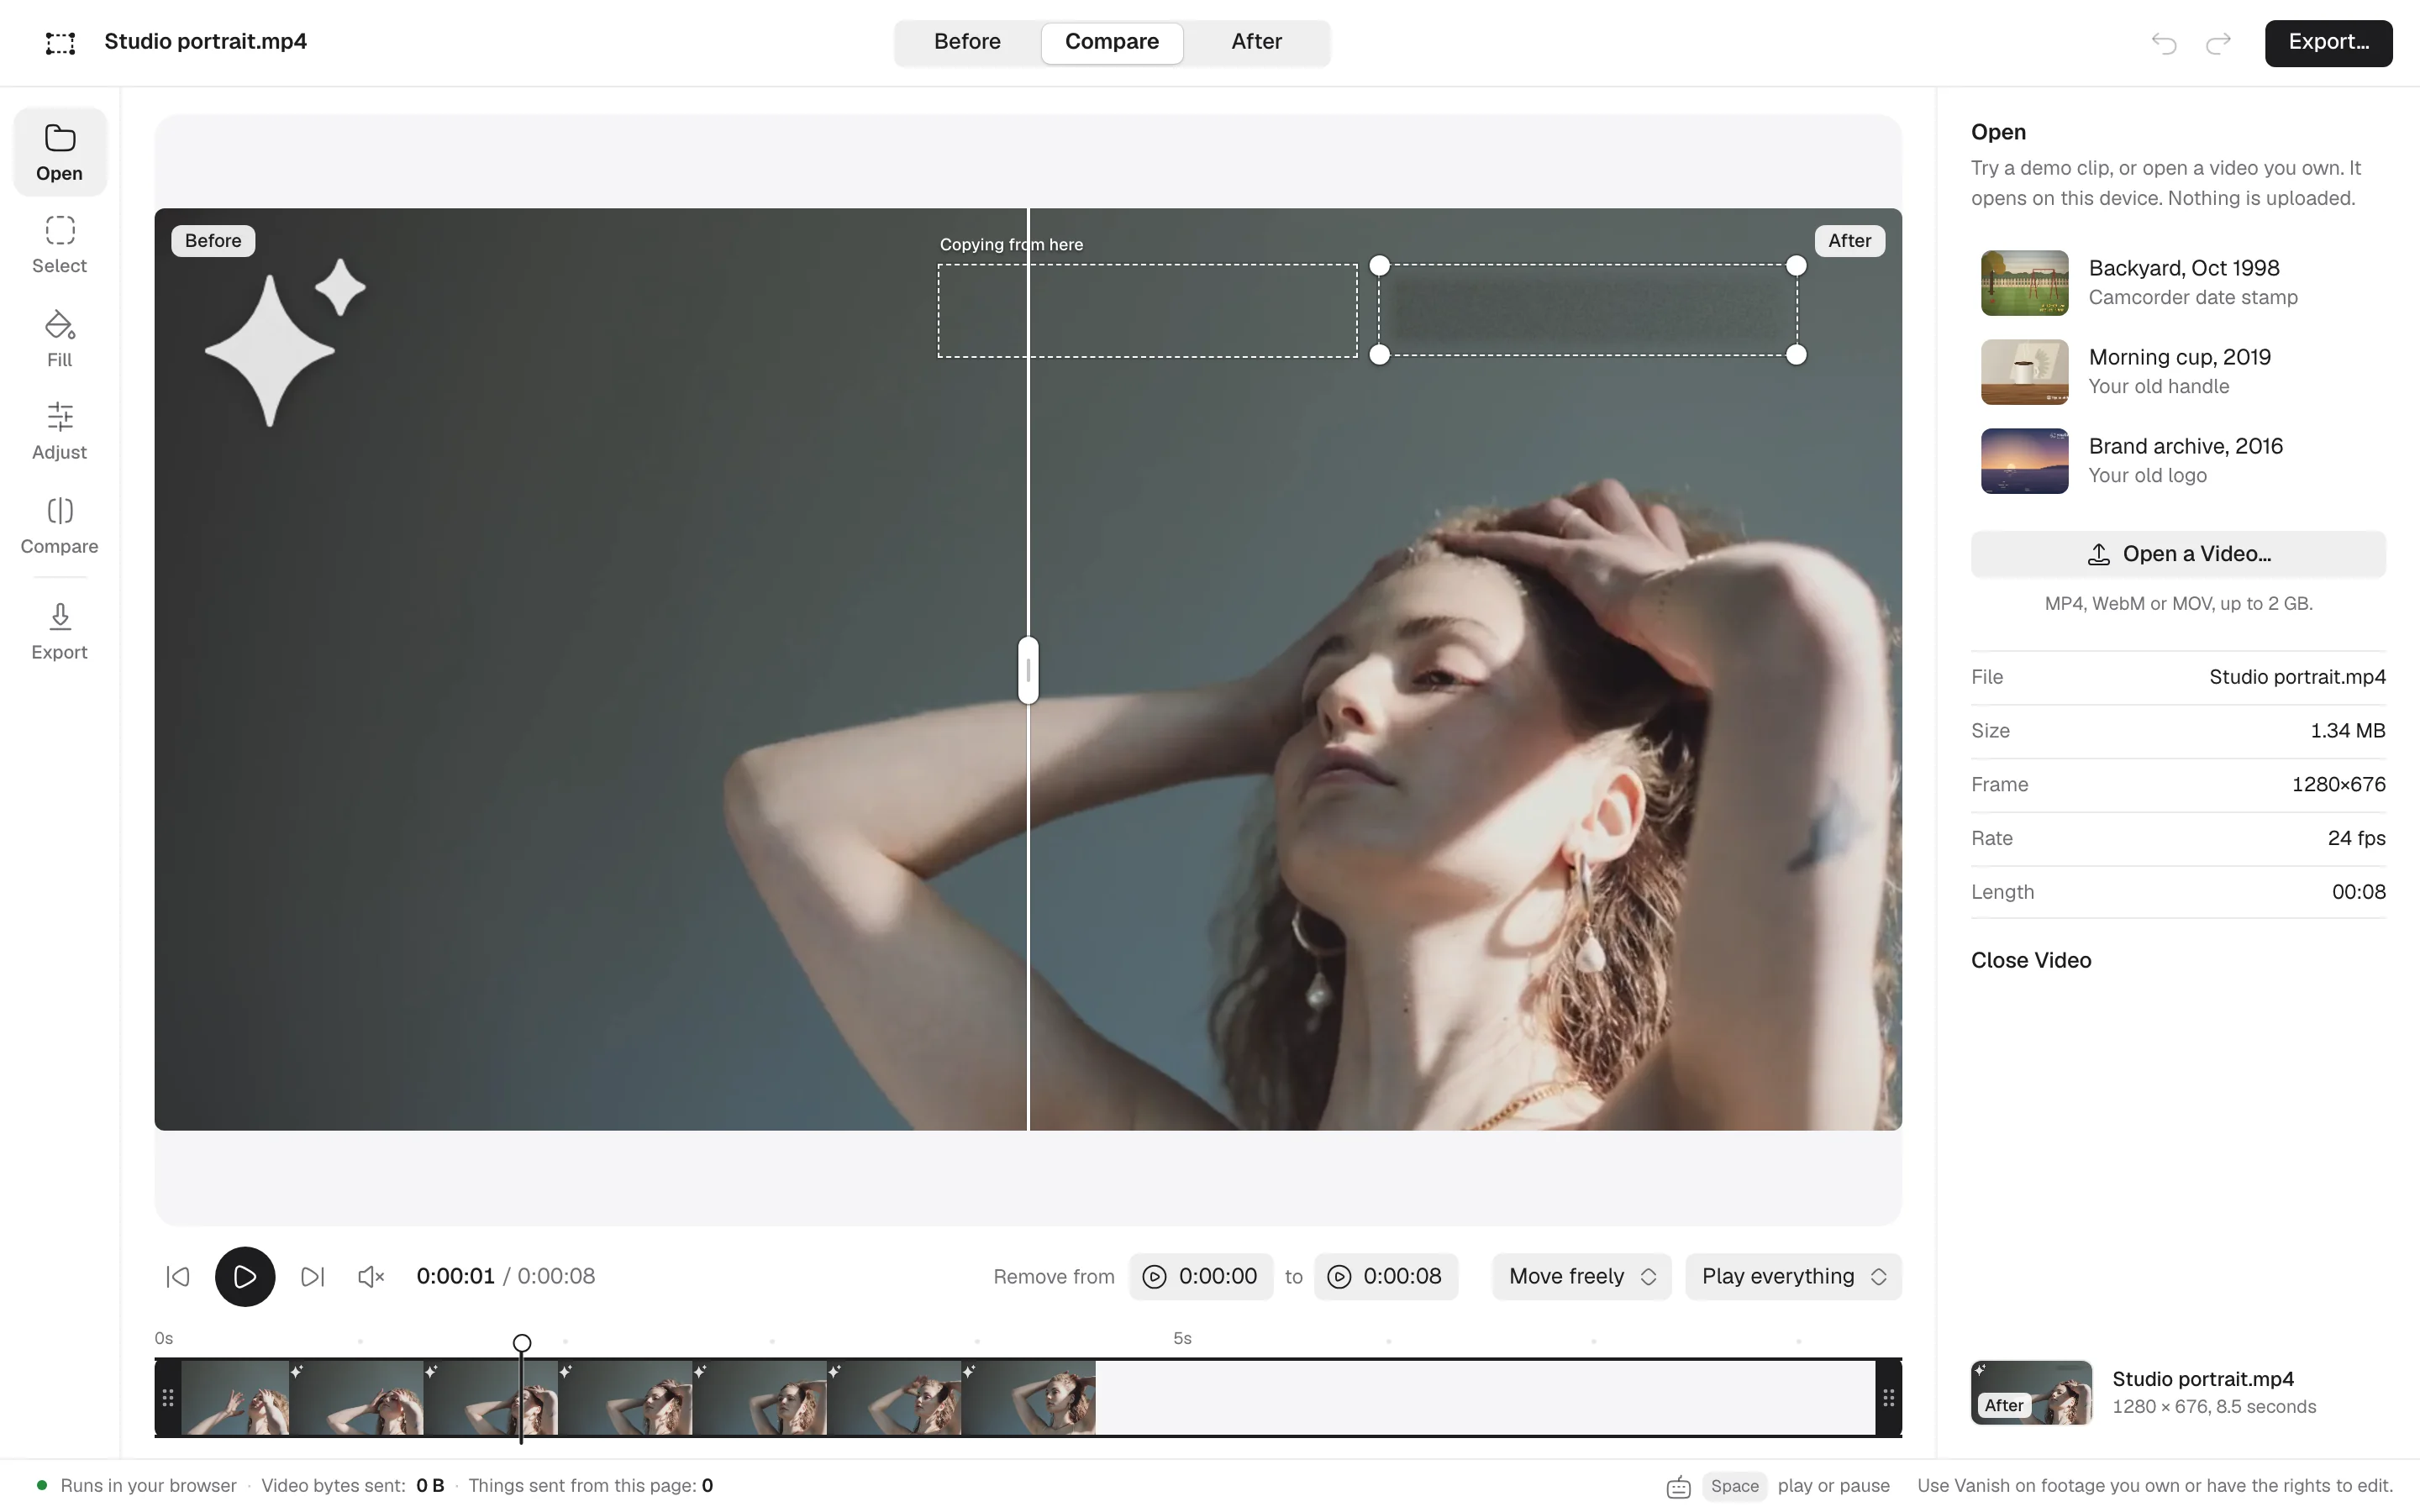
Task: Redo the last edit
Action: click(2218, 43)
